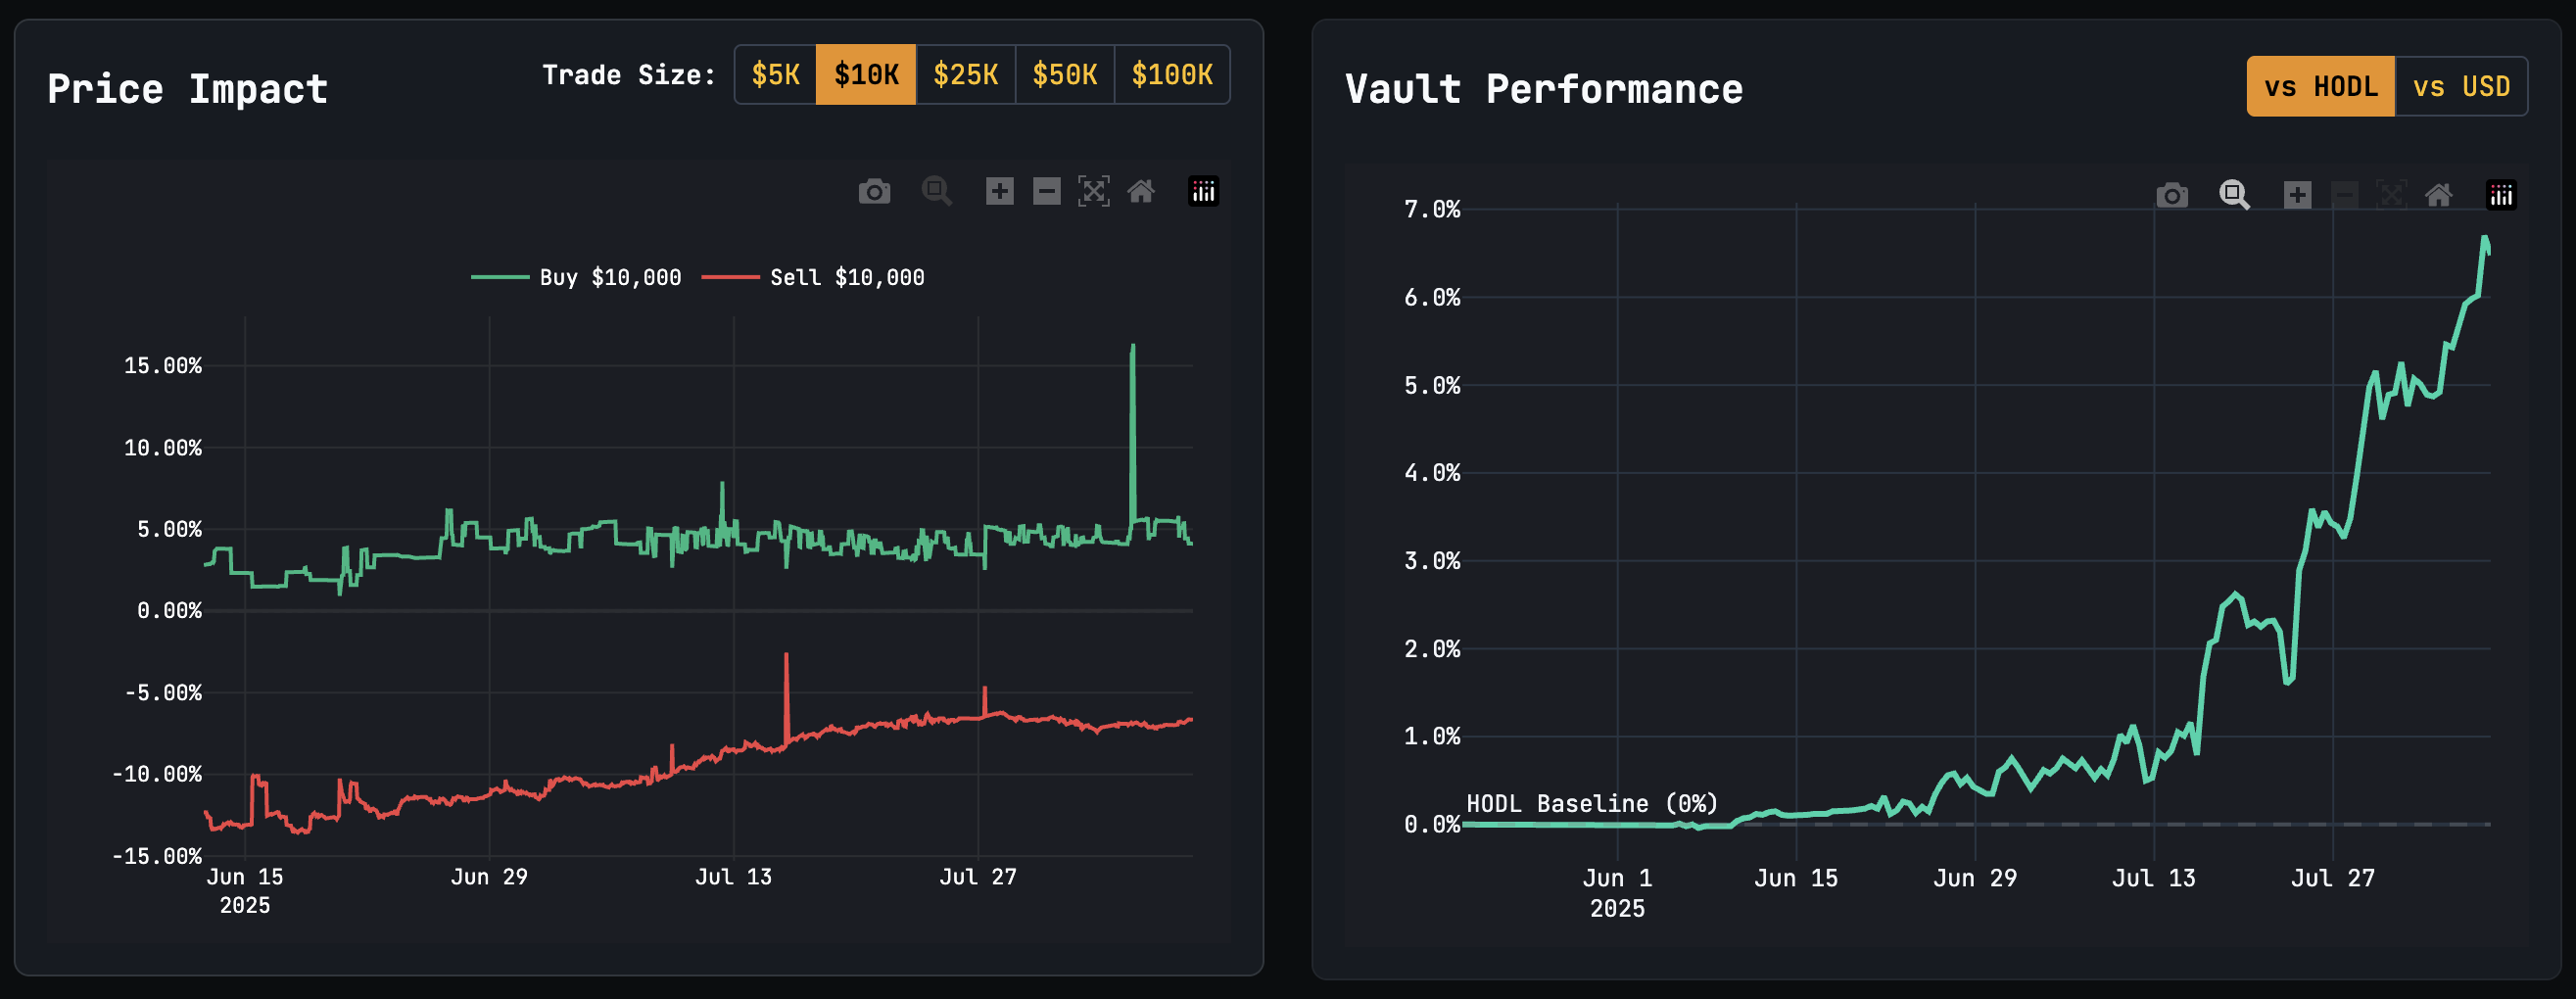
Task: Set trade size to $50K
Action: click(x=1064, y=75)
